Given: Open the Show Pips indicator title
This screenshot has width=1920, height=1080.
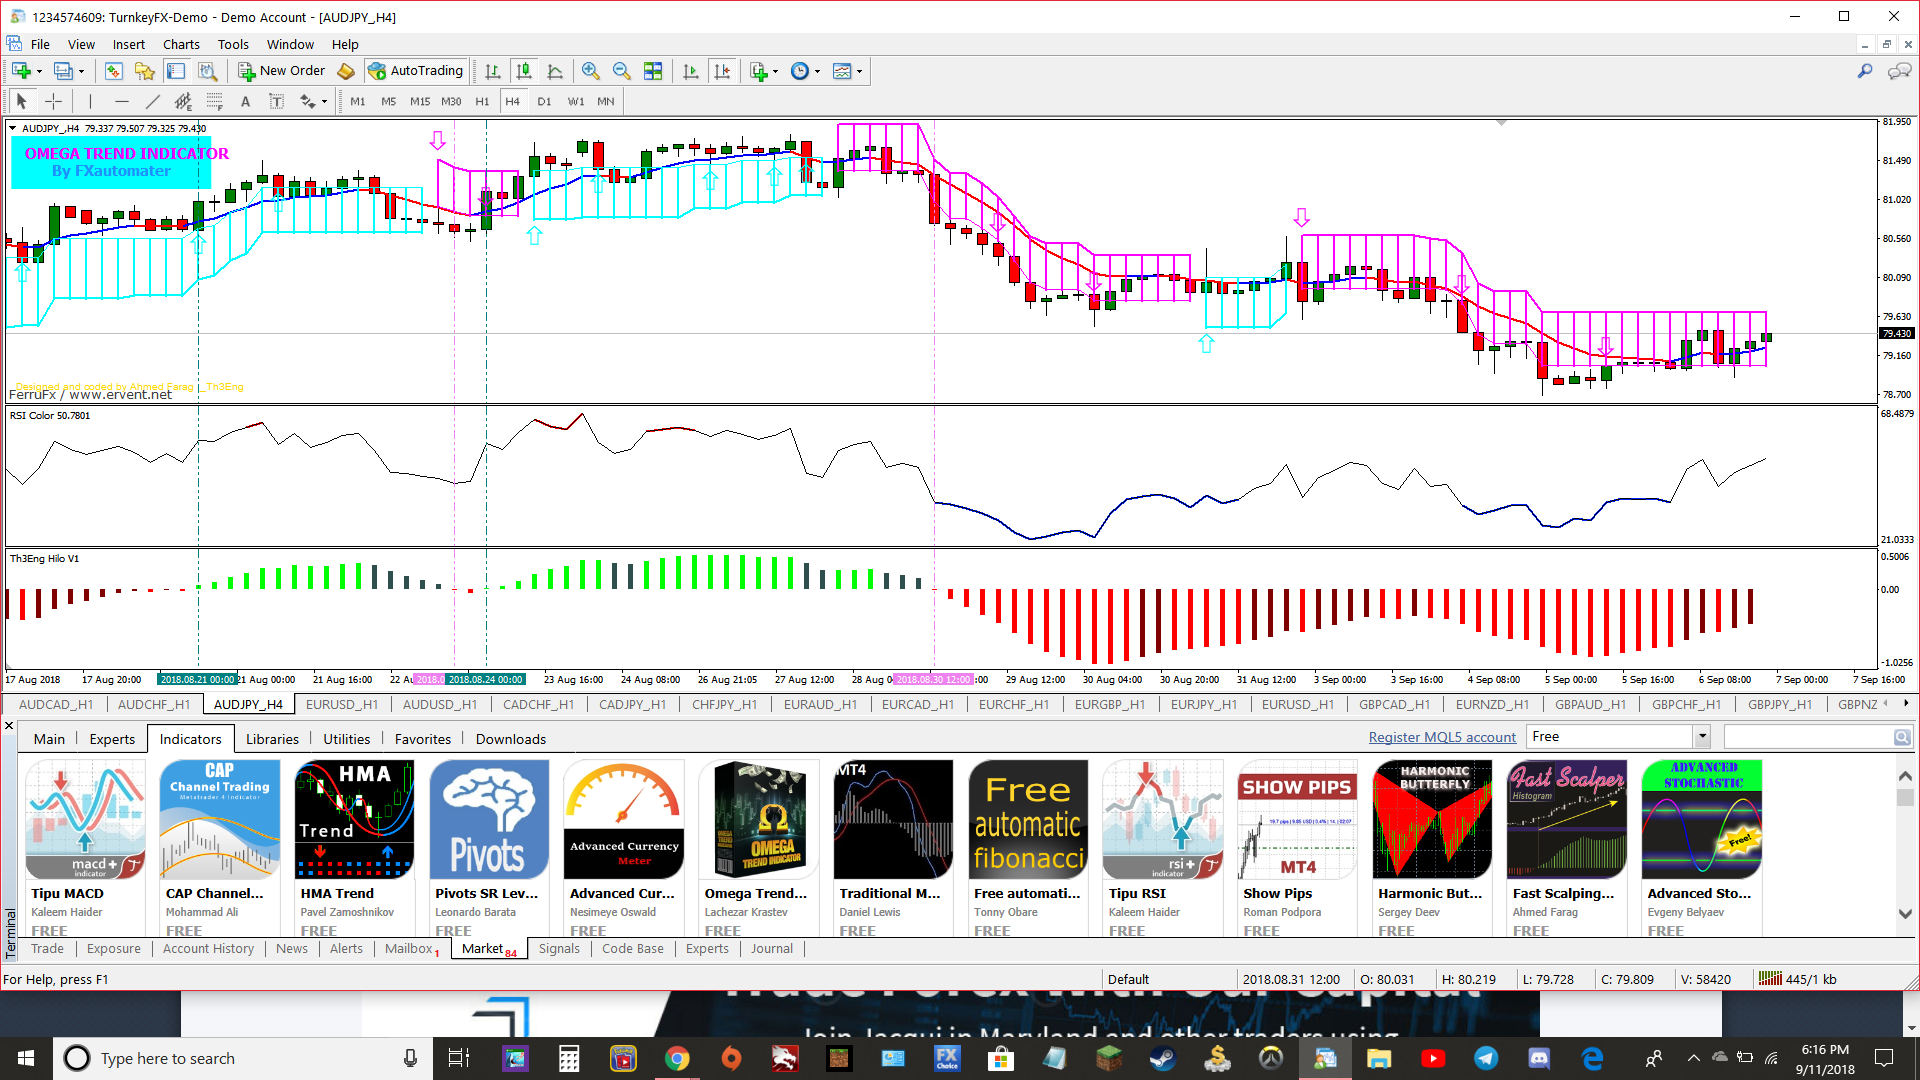Looking at the screenshot, I should (1277, 893).
